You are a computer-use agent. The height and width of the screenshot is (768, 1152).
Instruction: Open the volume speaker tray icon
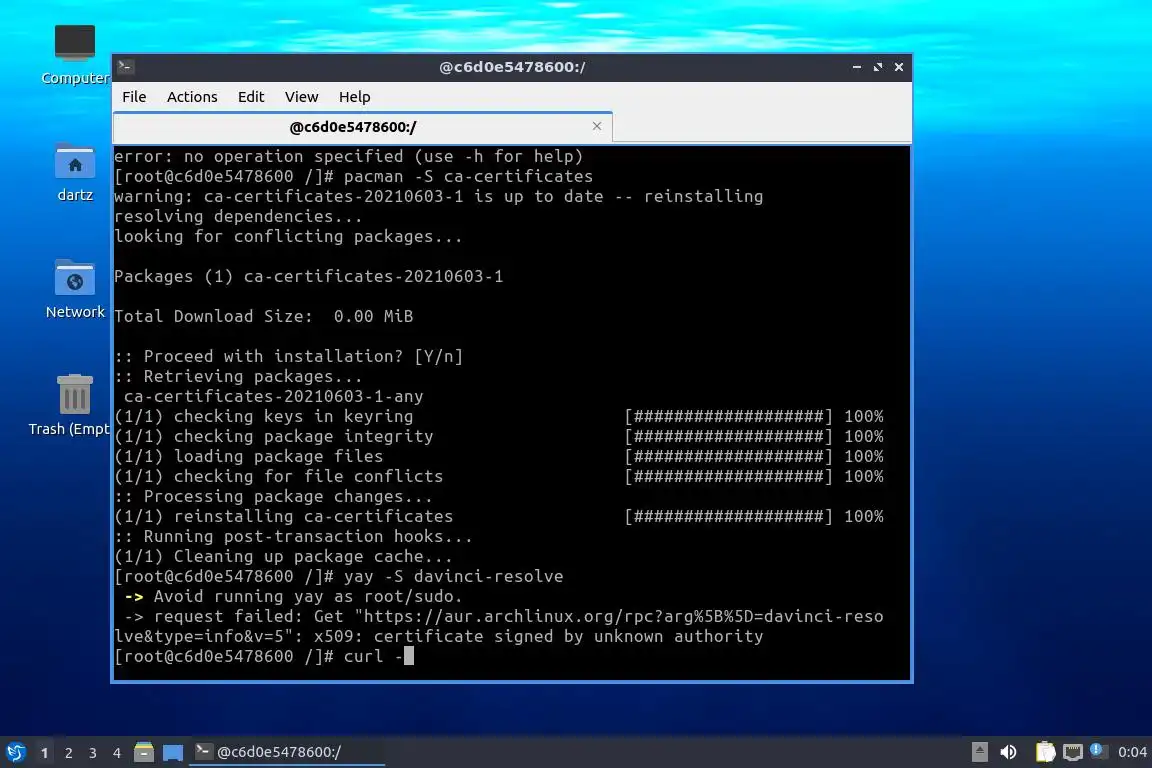pos(1009,752)
